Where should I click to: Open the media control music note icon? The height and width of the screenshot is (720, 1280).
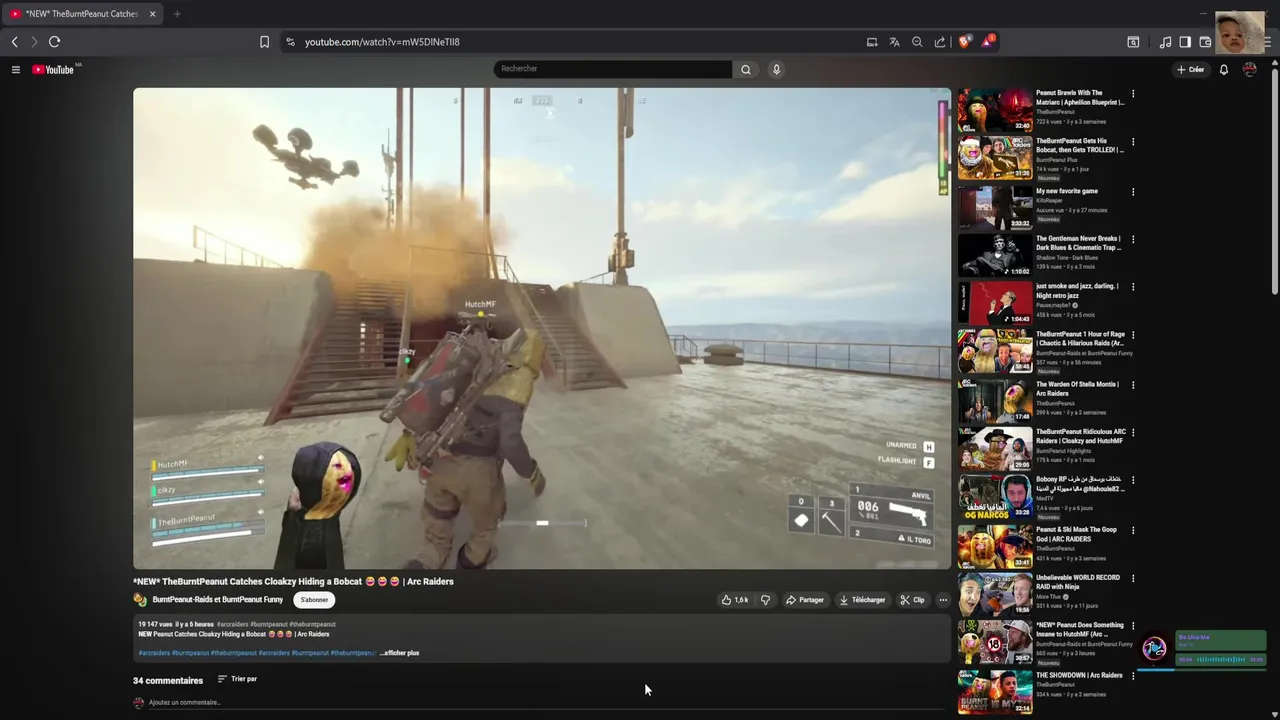(1165, 42)
